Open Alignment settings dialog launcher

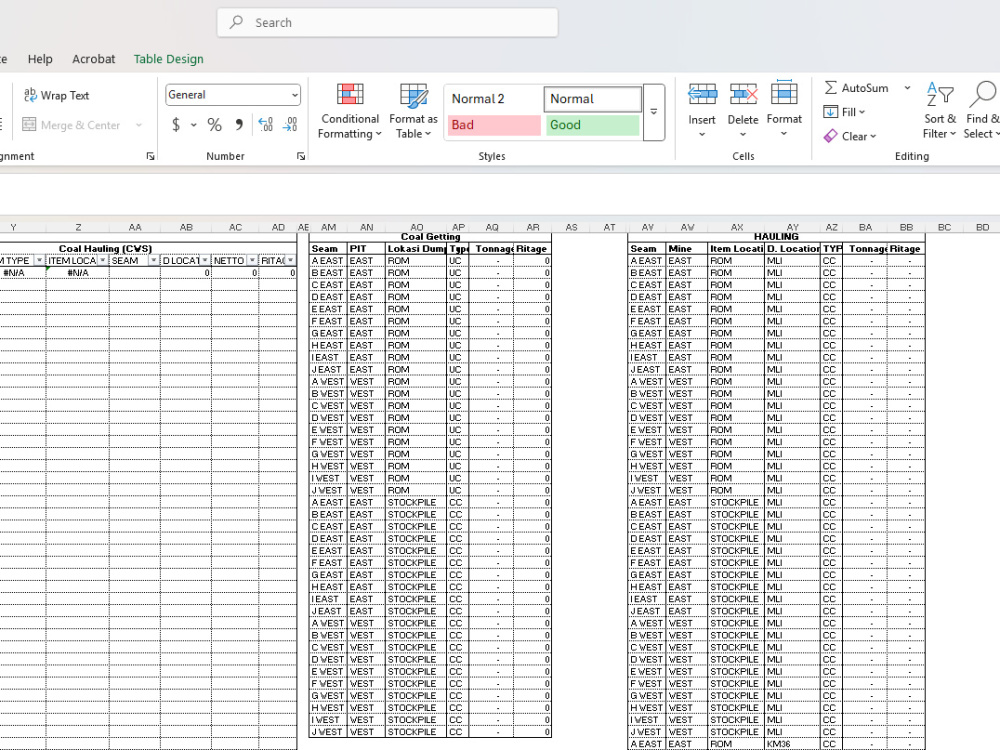(151, 156)
